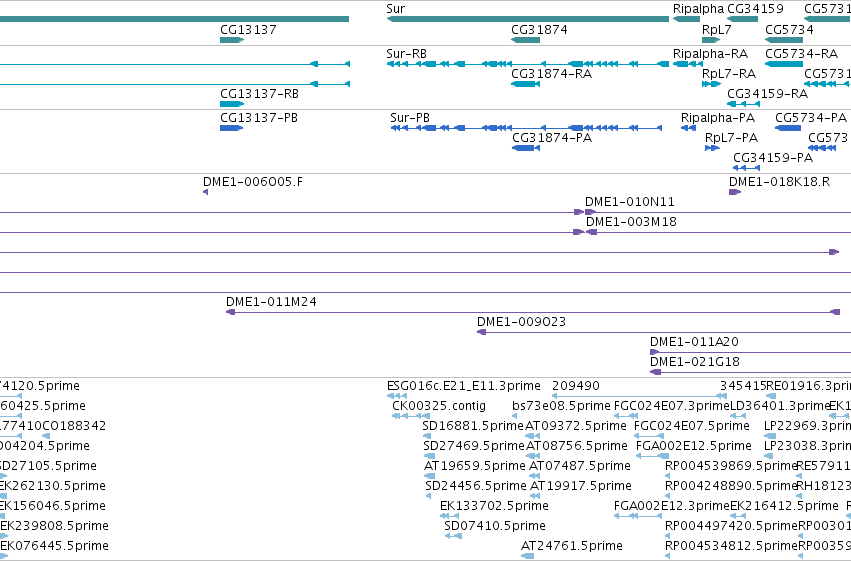This screenshot has height=561, width=851.
Task: Click the AT19917.5prime EST label
Action: [581, 486]
